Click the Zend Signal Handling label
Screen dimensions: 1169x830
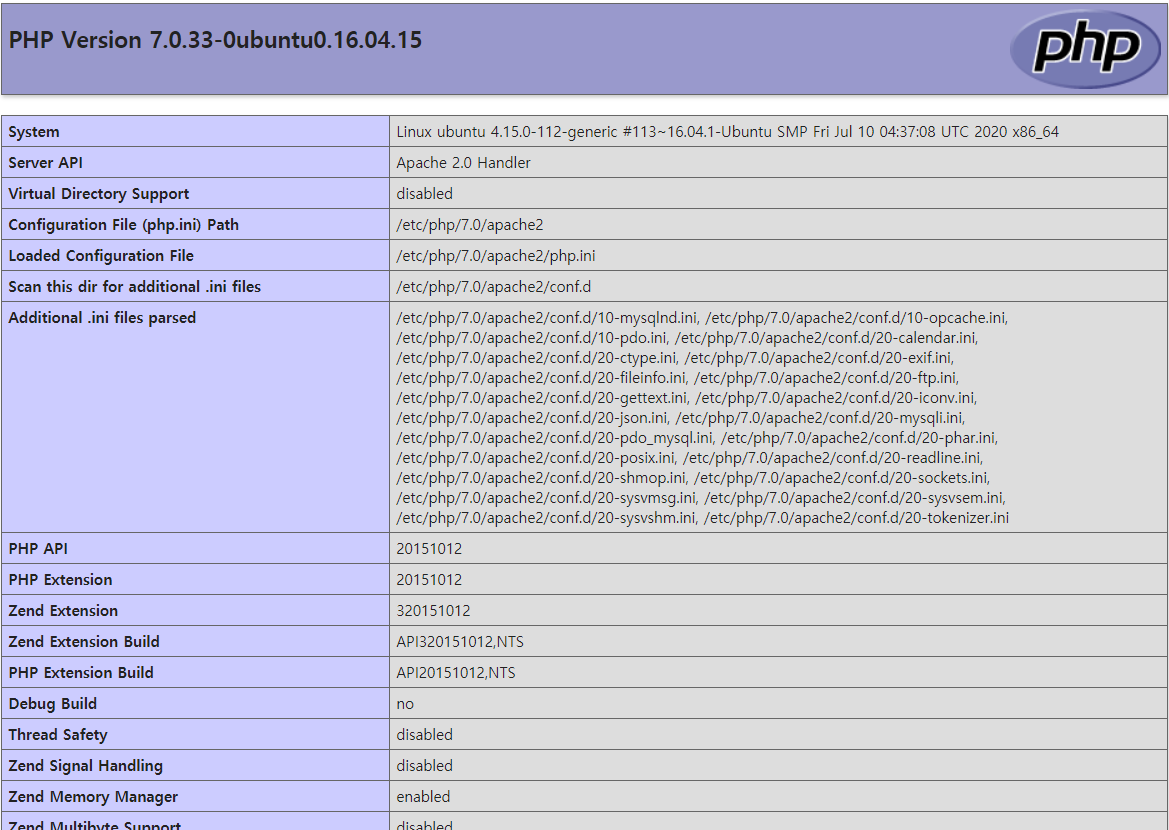86,766
